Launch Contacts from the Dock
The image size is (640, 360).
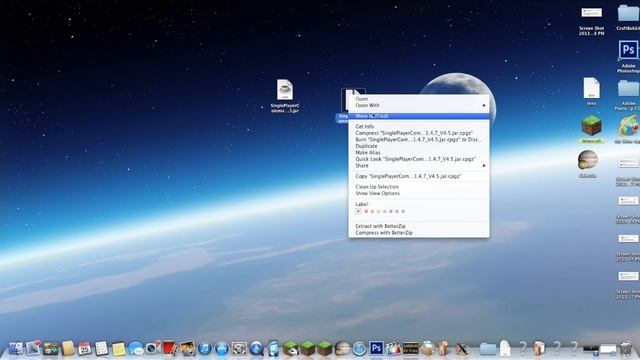(x=68, y=348)
